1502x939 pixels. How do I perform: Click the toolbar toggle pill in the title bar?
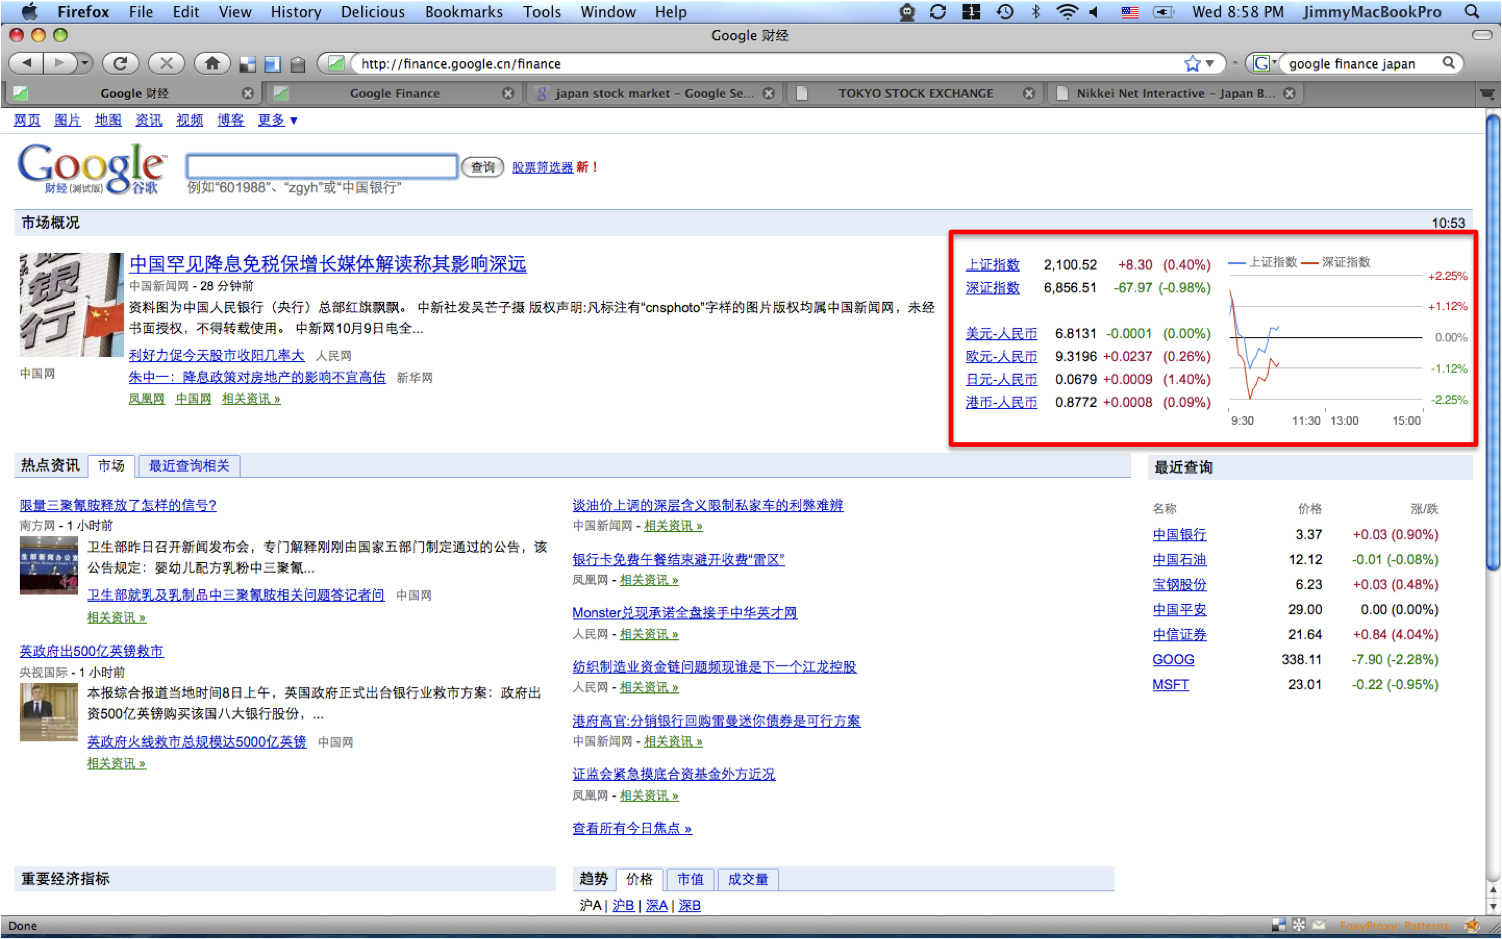(1483, 35)
